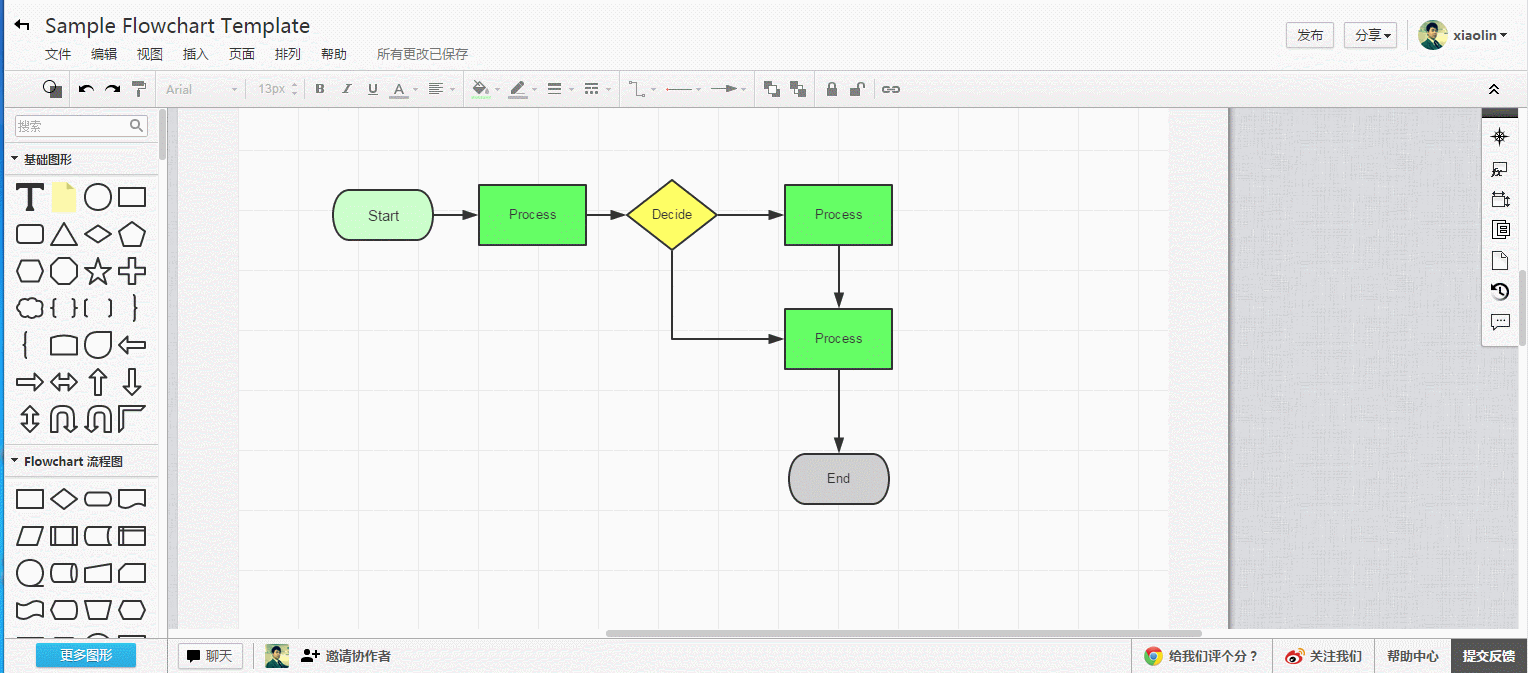
Task: Open the 分享 share dropdown
Action: tap(1370, 34)
